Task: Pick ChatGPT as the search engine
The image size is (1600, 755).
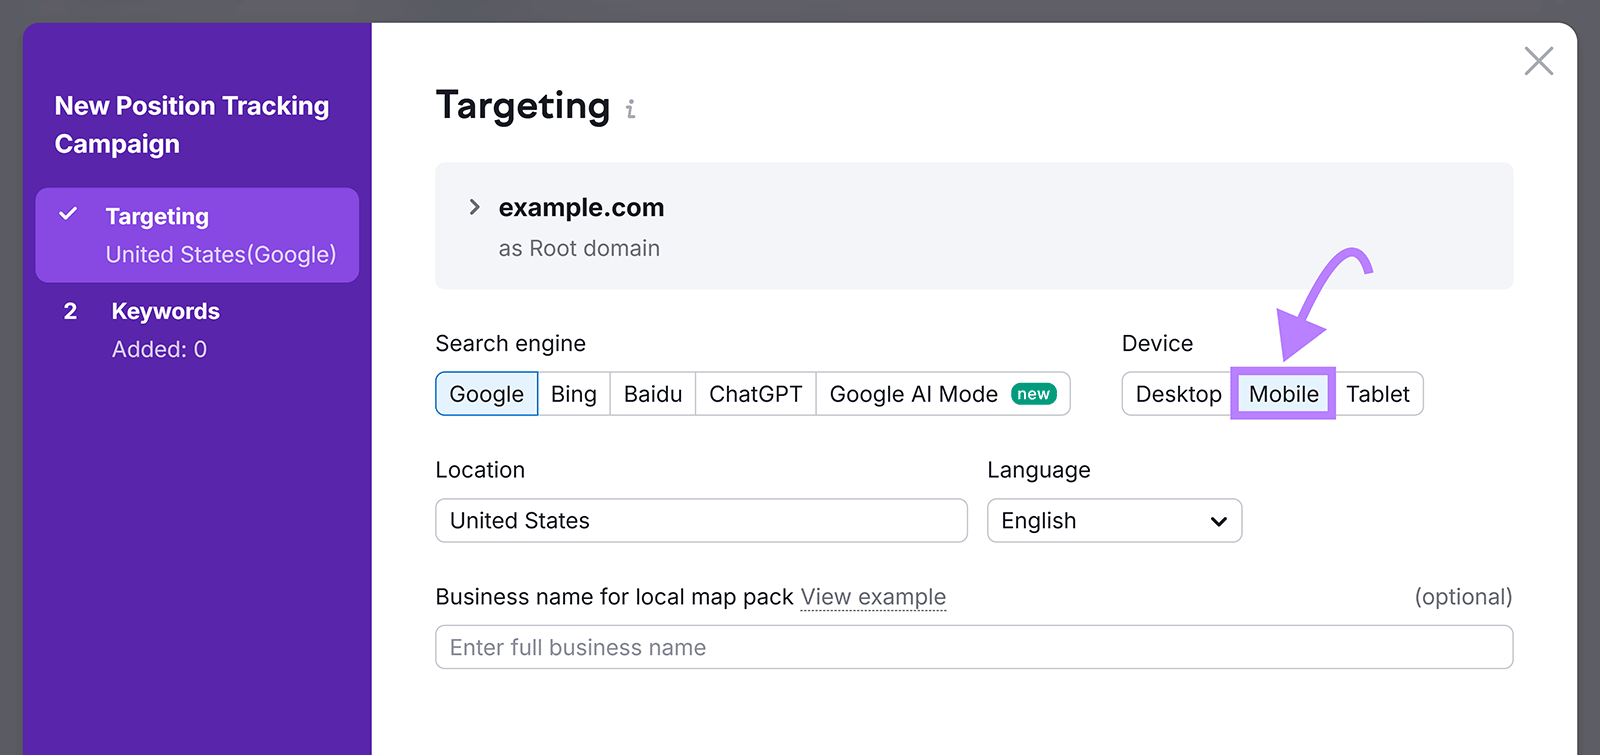Action: pyautogui.click(x=755, y=394)
